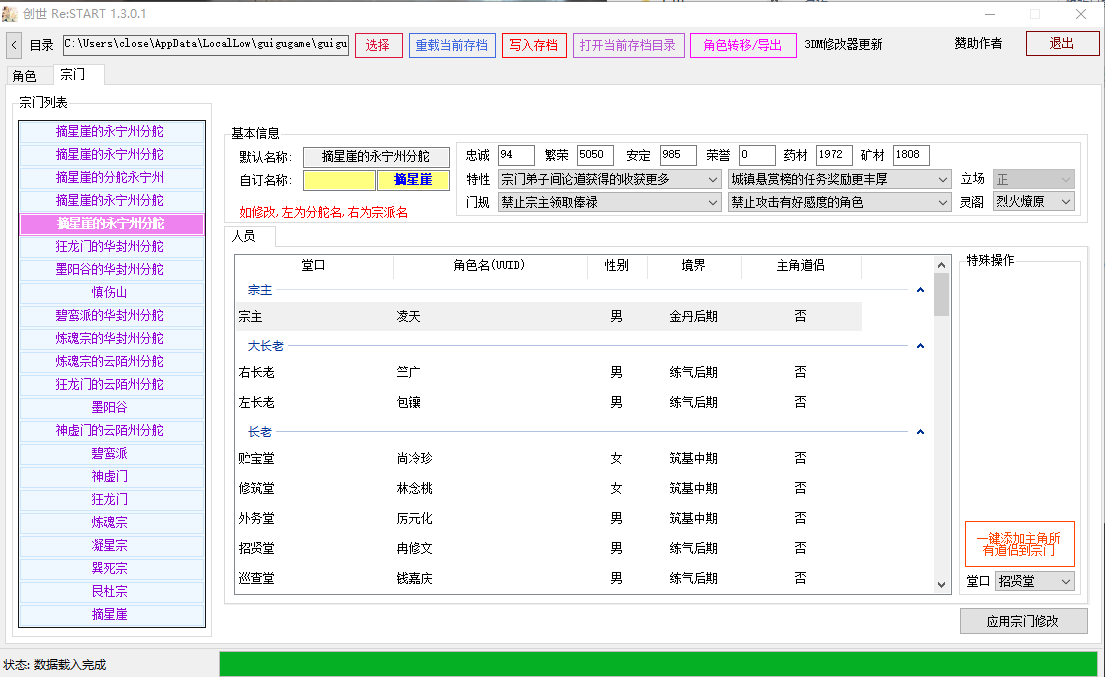Image resolution: width=1105 pixels, height=677 pixels.
Task: Click the 矿材 value field 1808
Action: (x=911, y=155)
